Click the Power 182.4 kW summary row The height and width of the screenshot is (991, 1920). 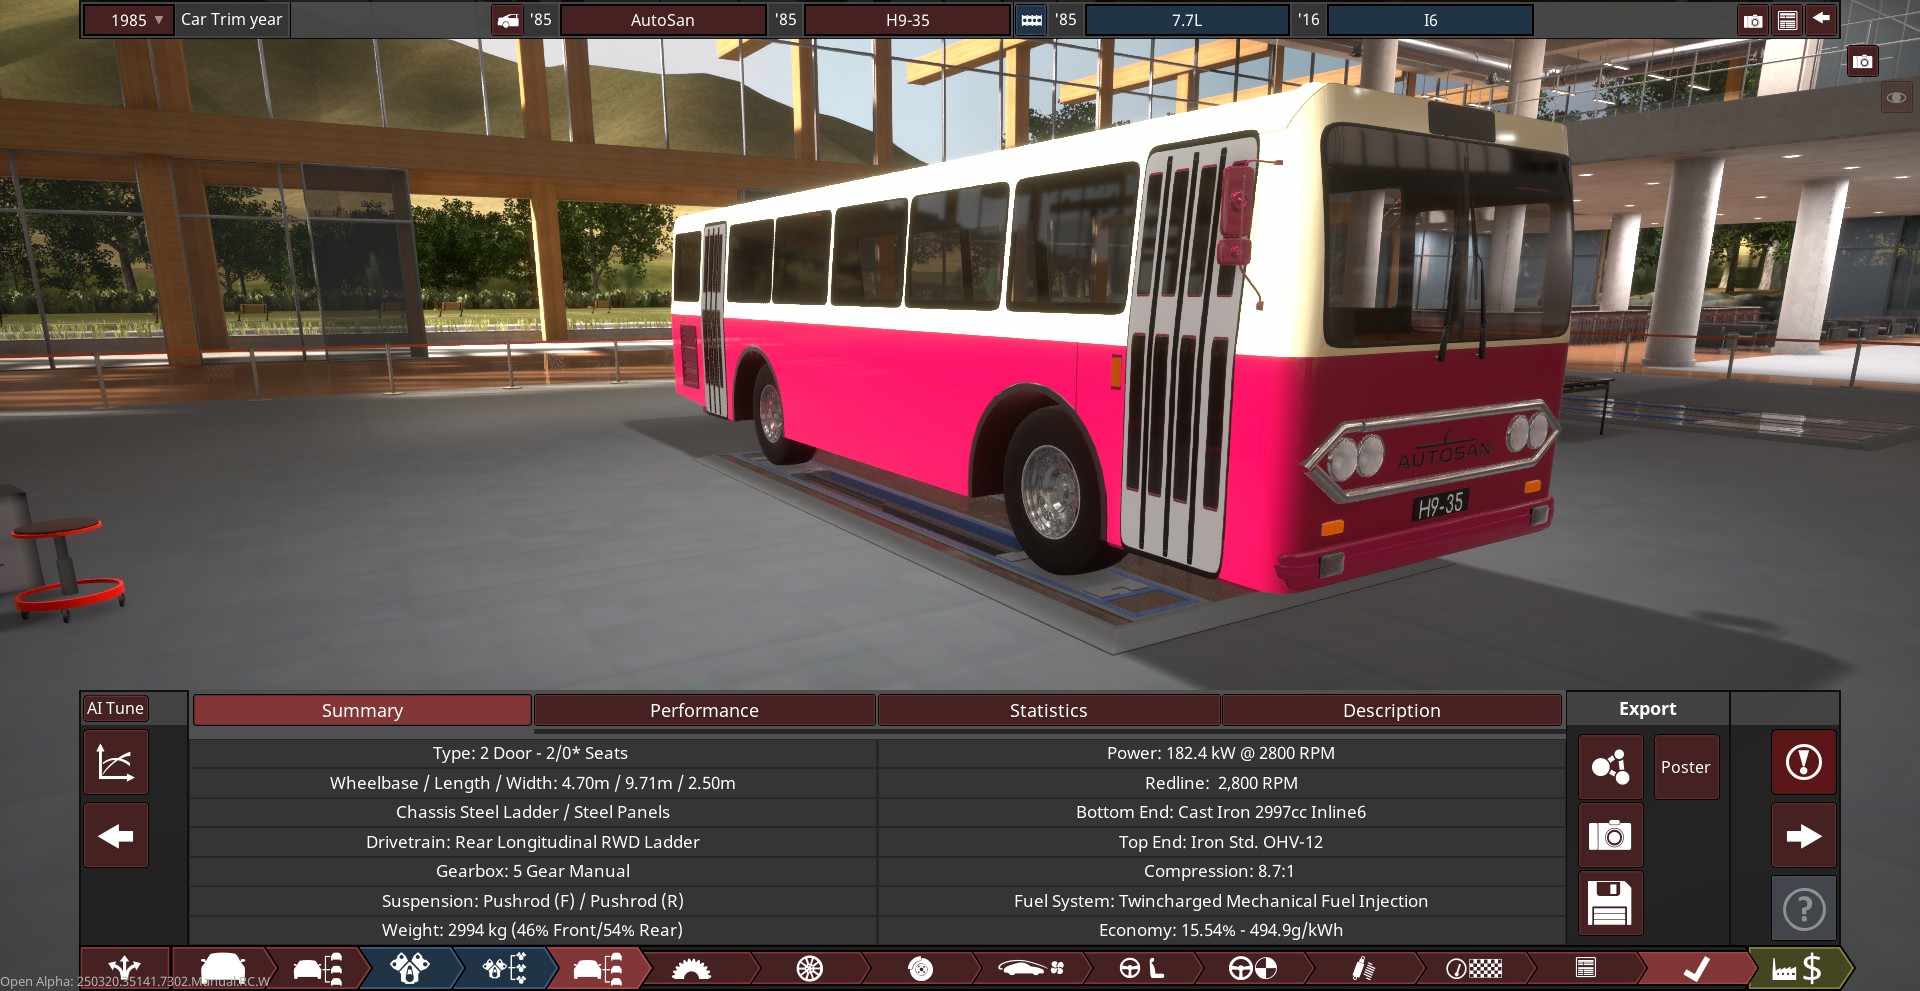tap(1221, 753)
